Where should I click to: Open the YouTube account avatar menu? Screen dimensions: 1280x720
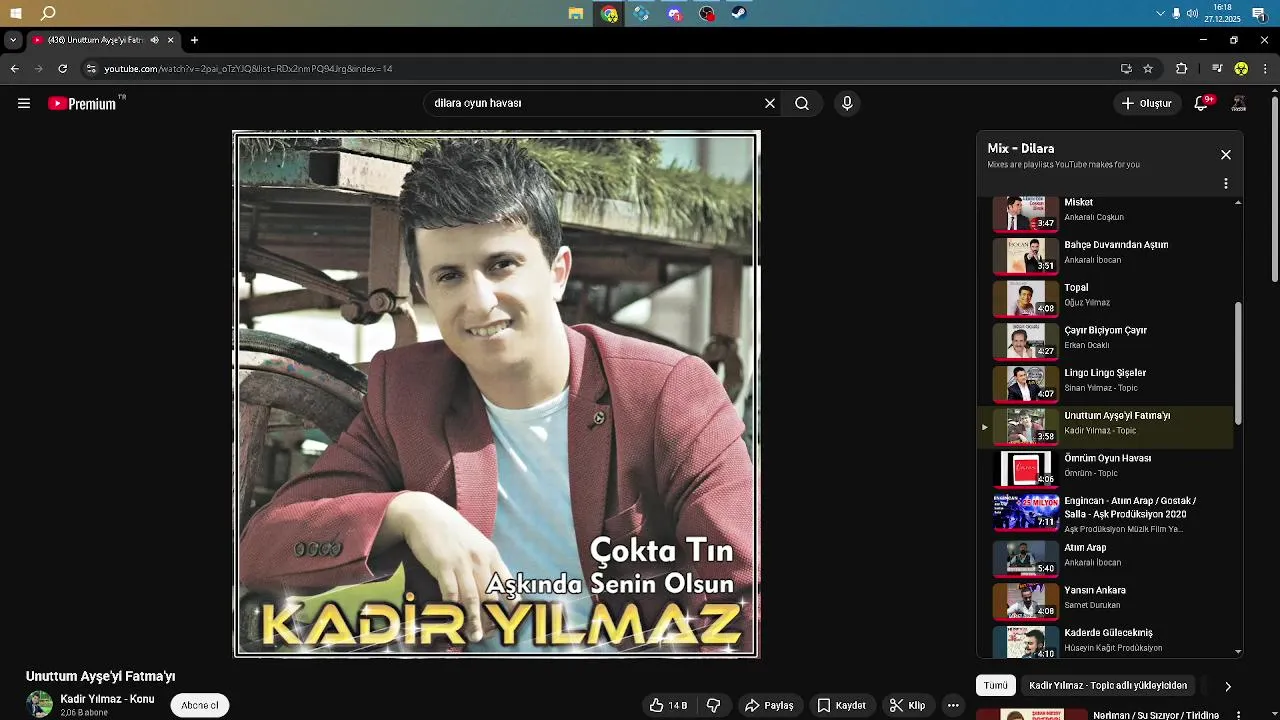pyautogui.click(x=1239, y=103)
